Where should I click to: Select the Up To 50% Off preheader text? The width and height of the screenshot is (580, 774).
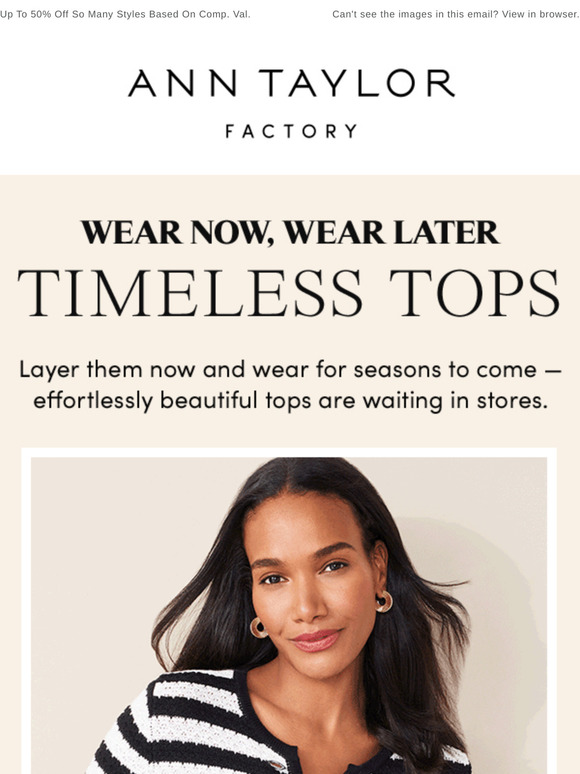tap(125, 14)
